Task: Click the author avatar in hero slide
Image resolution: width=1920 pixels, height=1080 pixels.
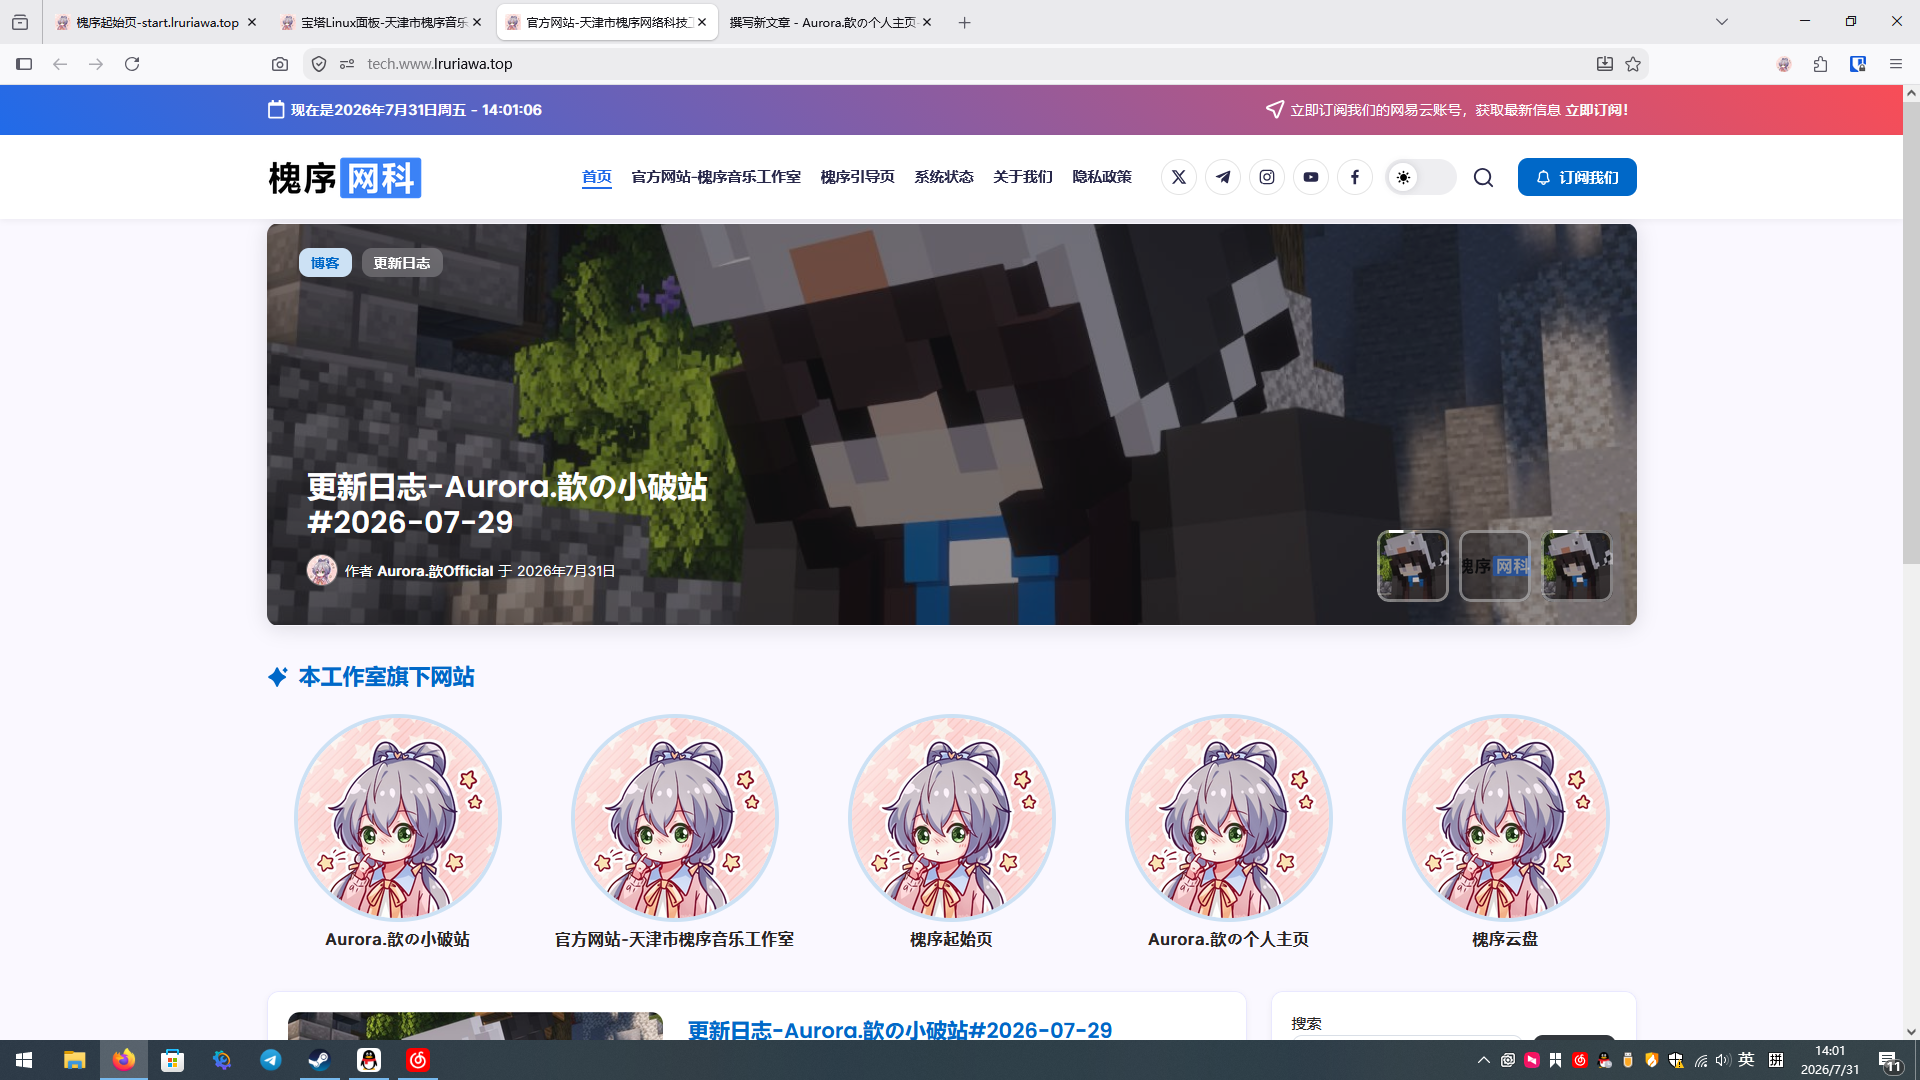Action: [322, 570]
